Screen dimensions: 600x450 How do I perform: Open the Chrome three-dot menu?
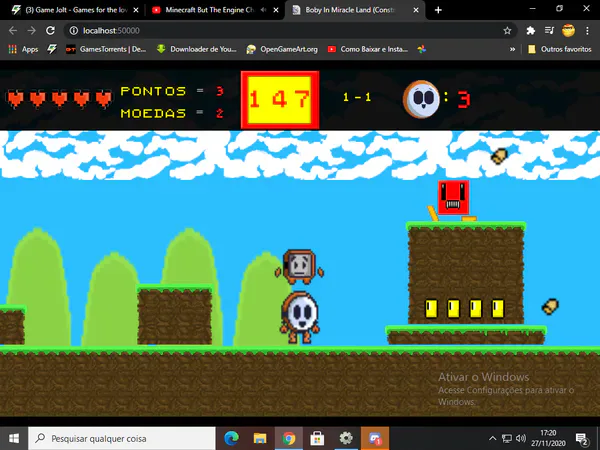point(587,31)
